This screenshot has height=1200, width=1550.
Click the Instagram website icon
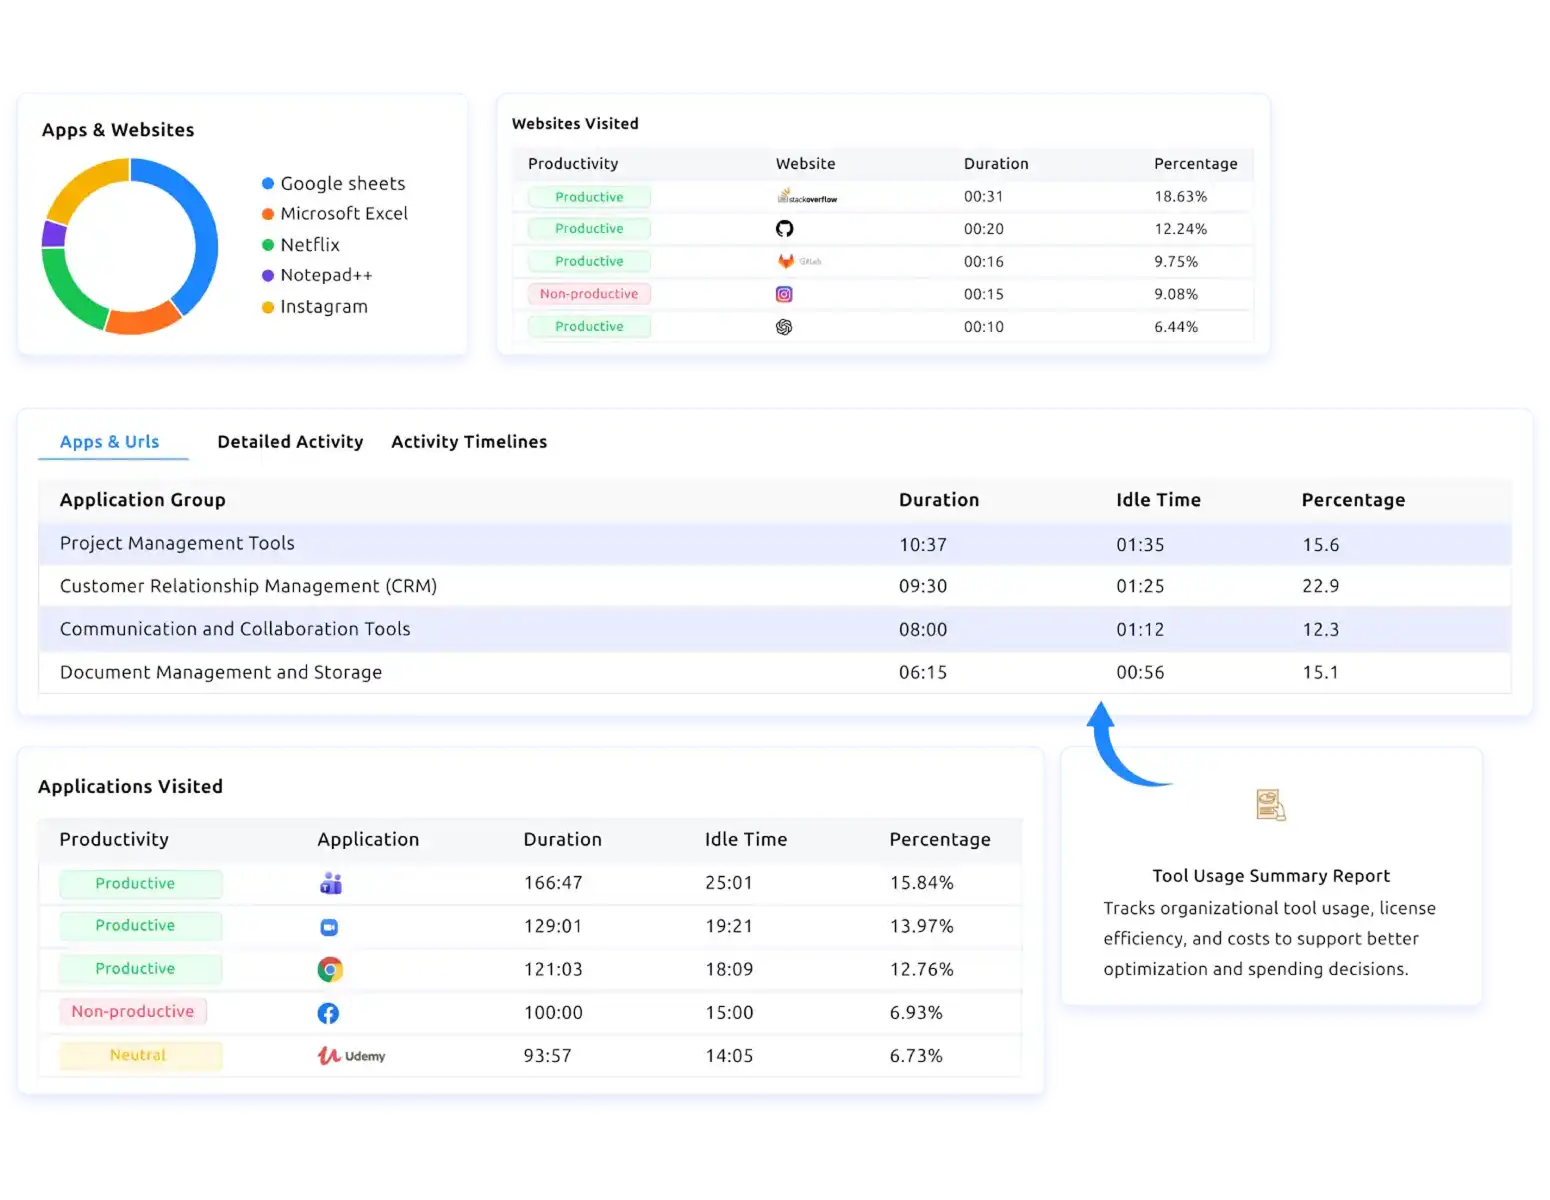784,293
